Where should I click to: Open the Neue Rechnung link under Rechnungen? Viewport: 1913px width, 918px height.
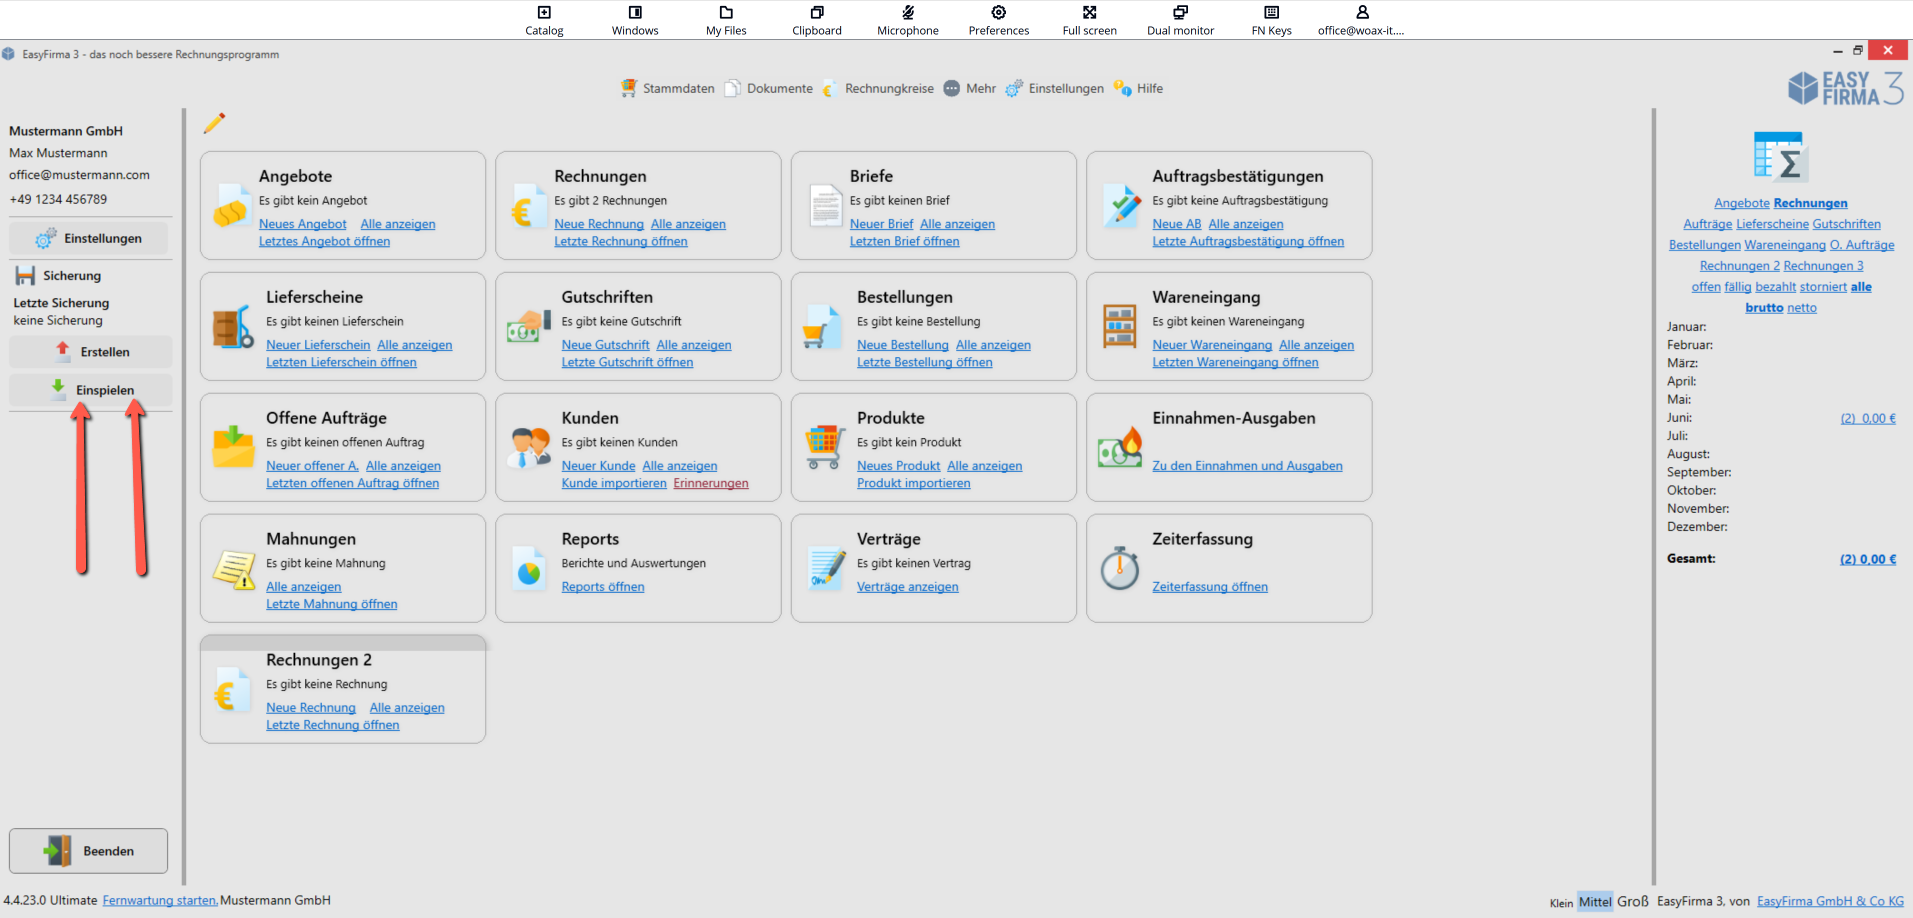pyautogui.click(x=599, y=224)
